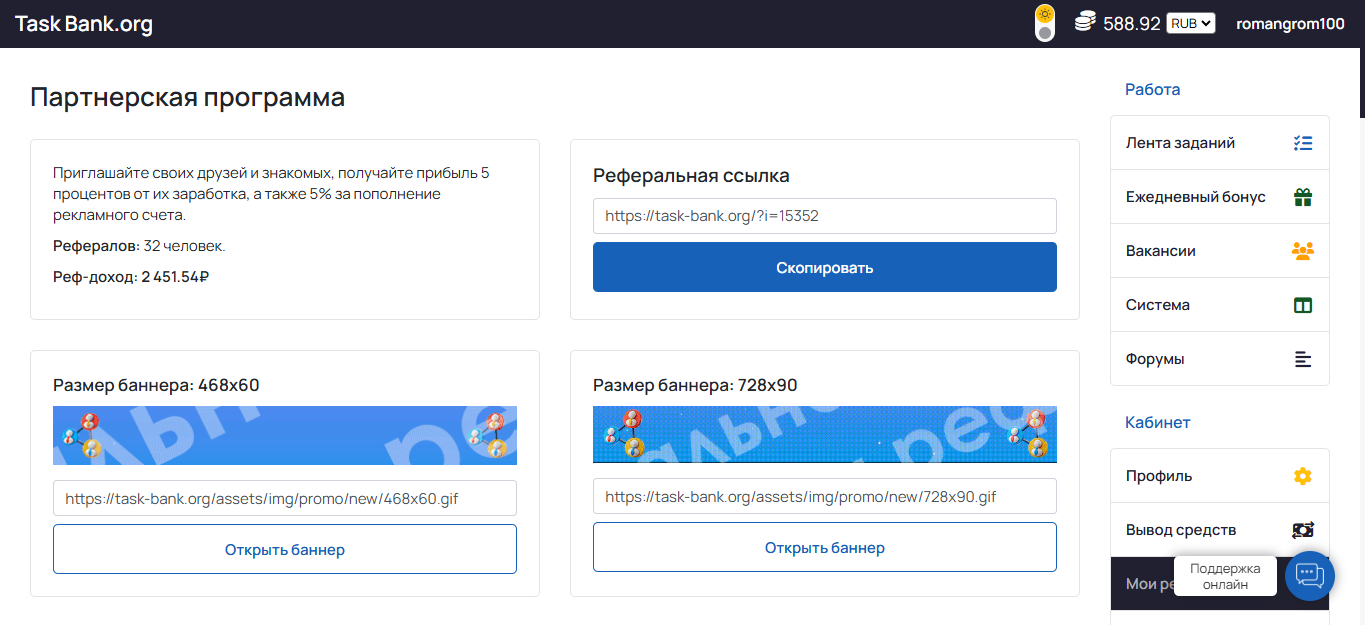Go to Лента заданий menu item
This screenshot has width=1365, height=625.
pyautogui.click(x=1180, y=143)
